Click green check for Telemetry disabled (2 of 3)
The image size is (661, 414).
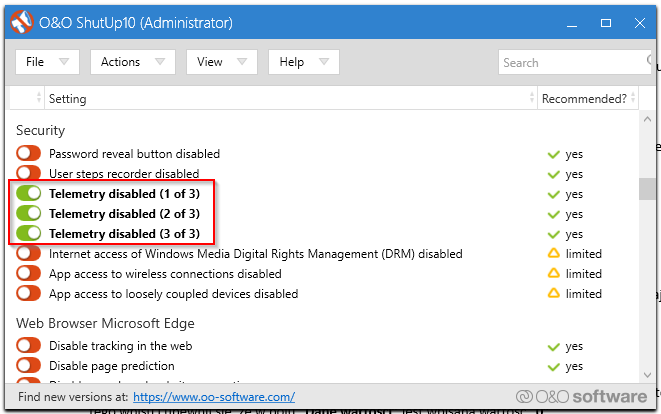pyautogui.click(x=554, y=214)
